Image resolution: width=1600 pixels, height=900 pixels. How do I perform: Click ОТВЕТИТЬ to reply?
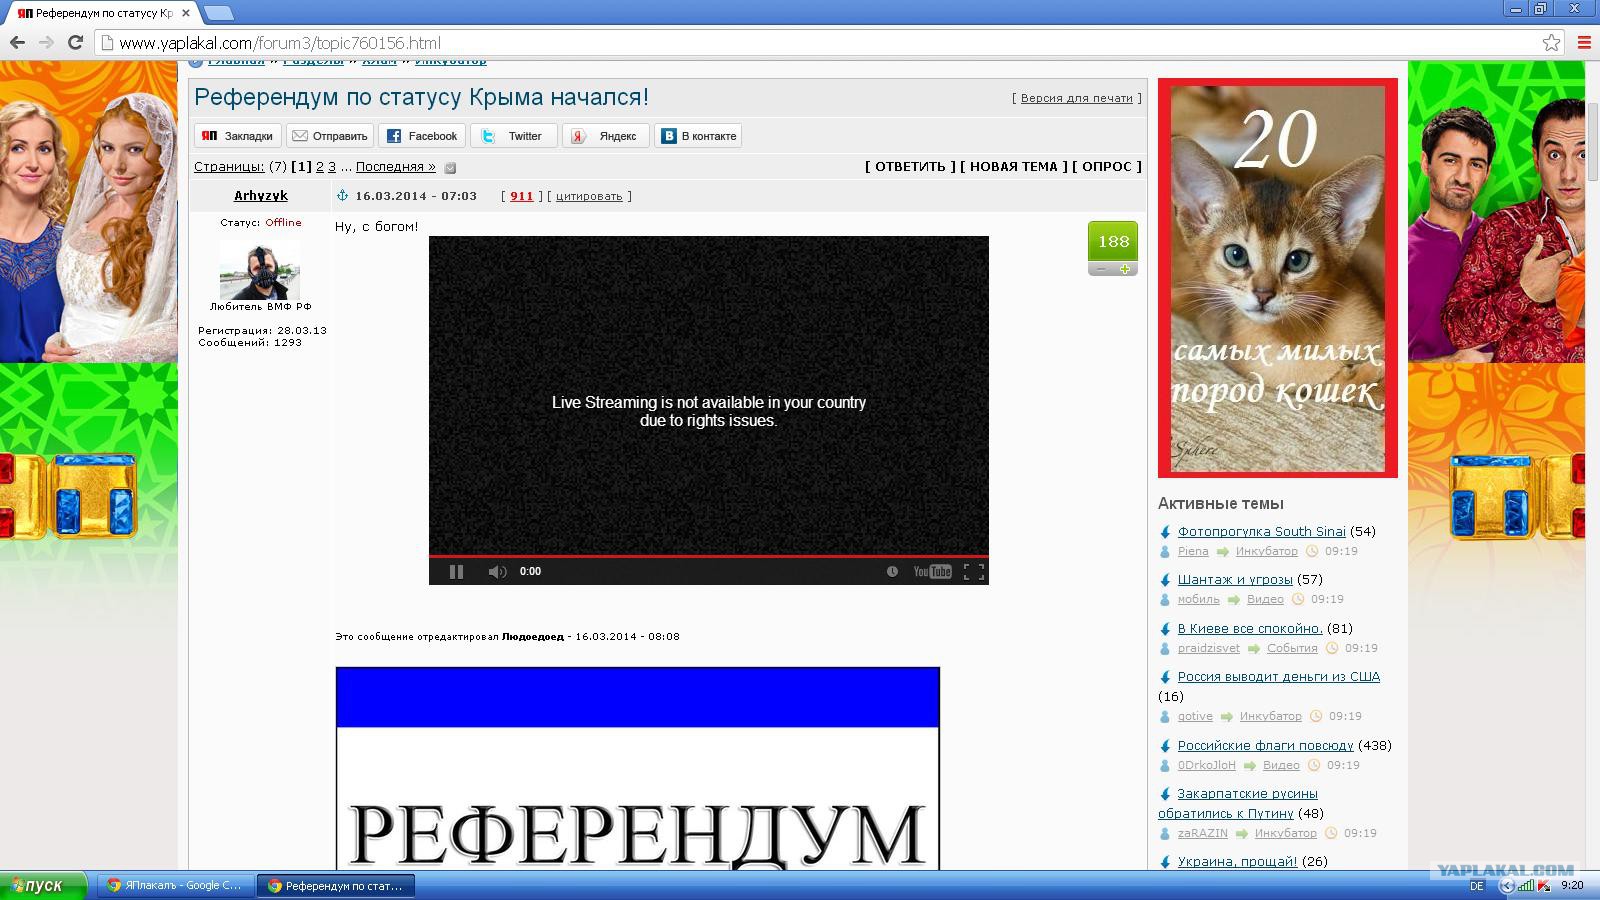click(x=910, y=167)
